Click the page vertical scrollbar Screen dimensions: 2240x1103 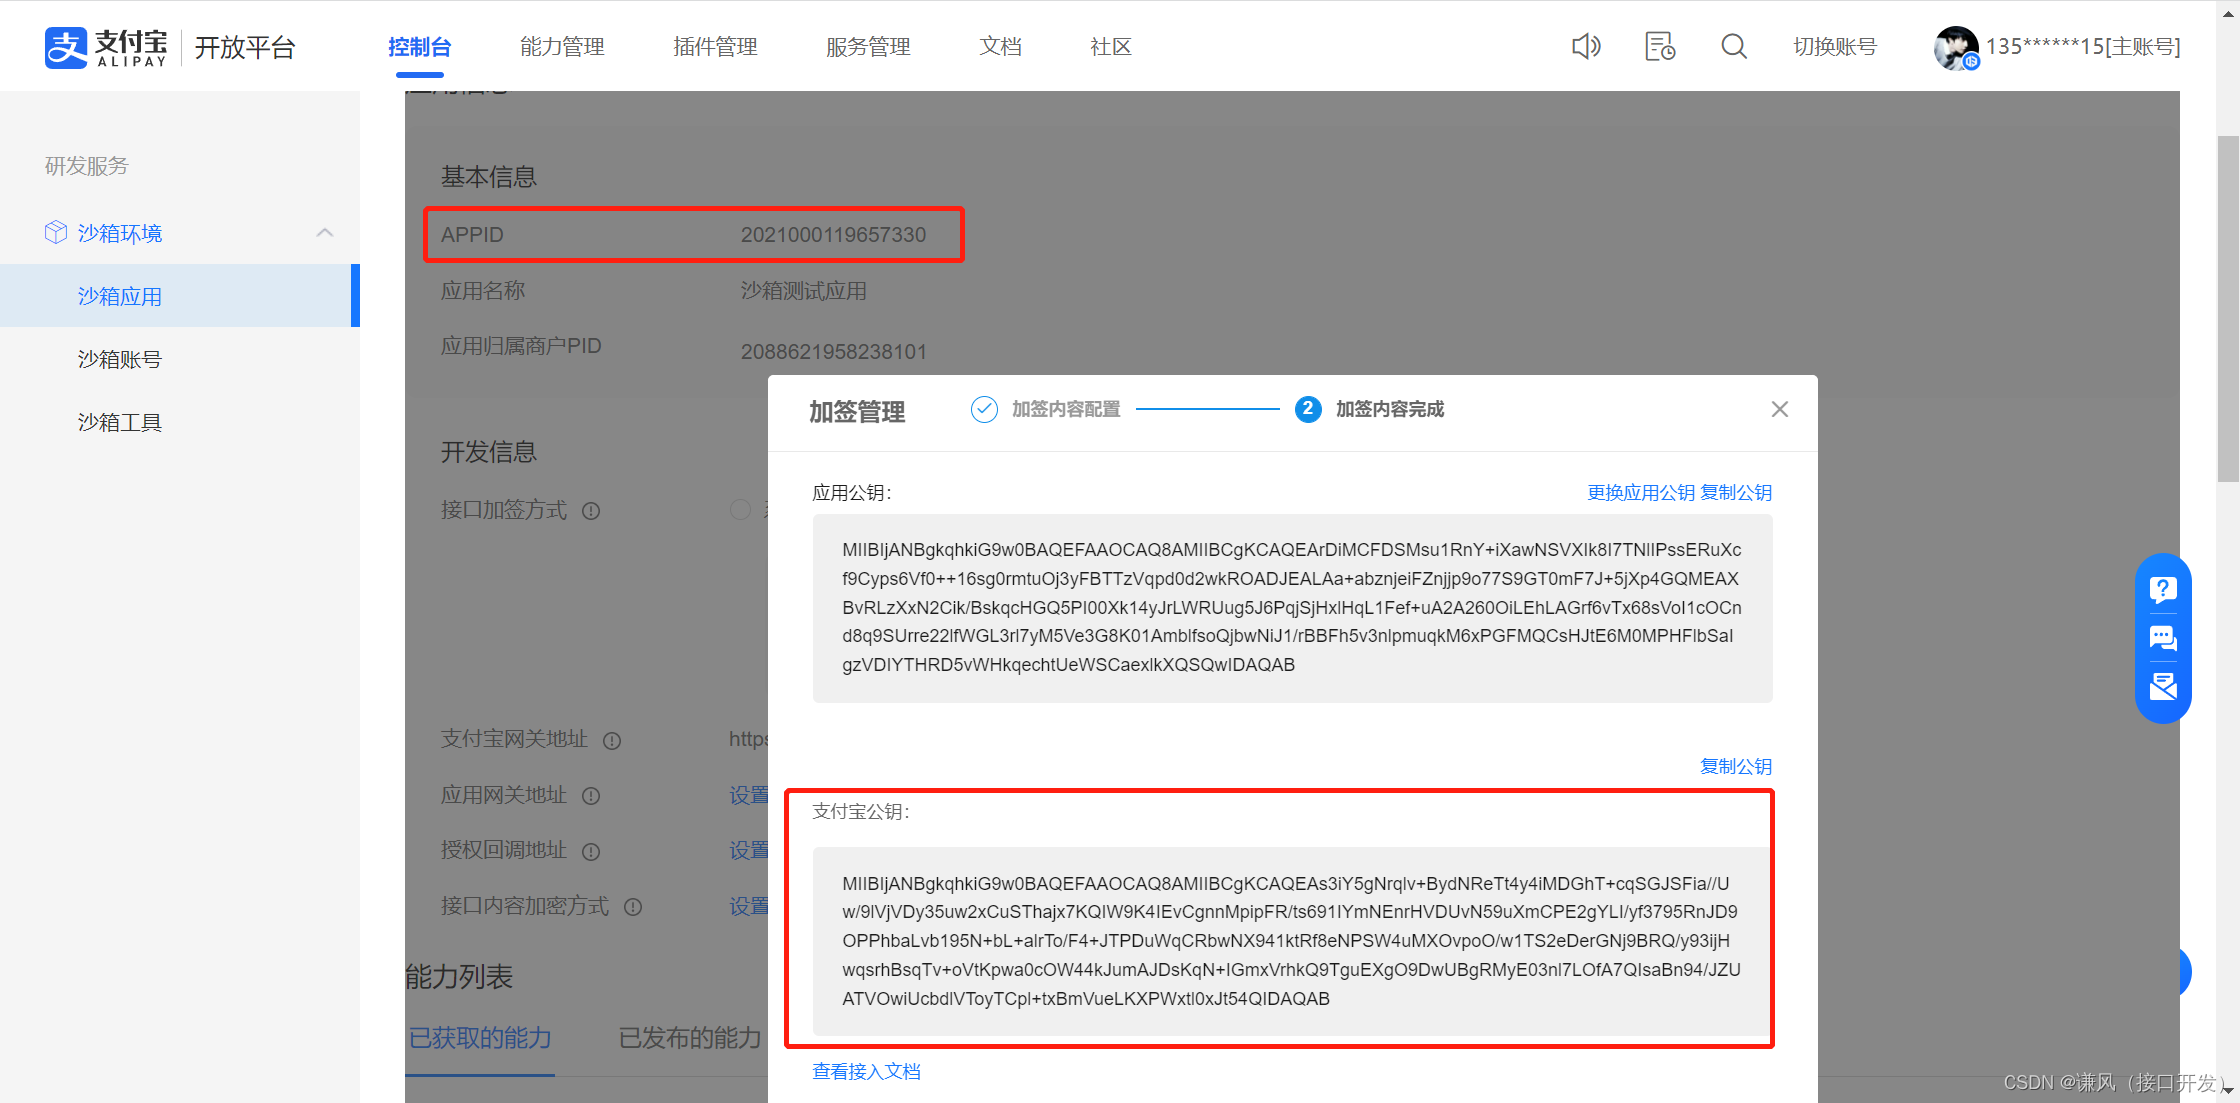tap(2228, 310)
